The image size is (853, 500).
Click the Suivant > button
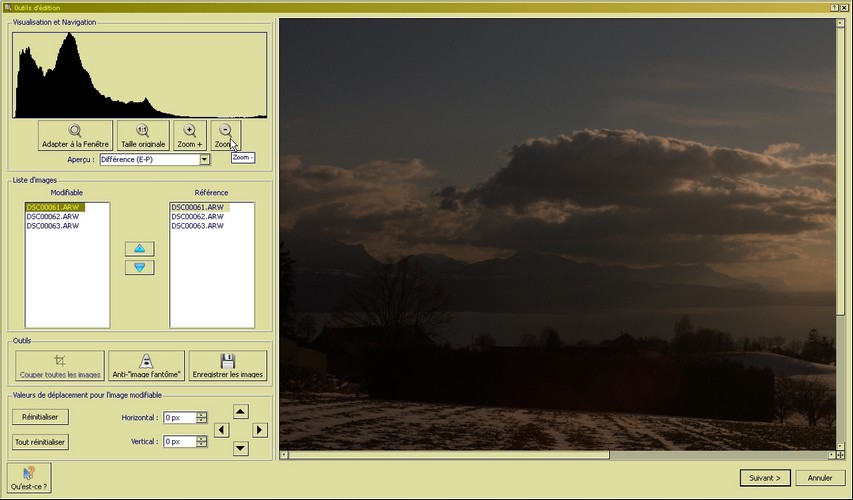coord(767,477)
